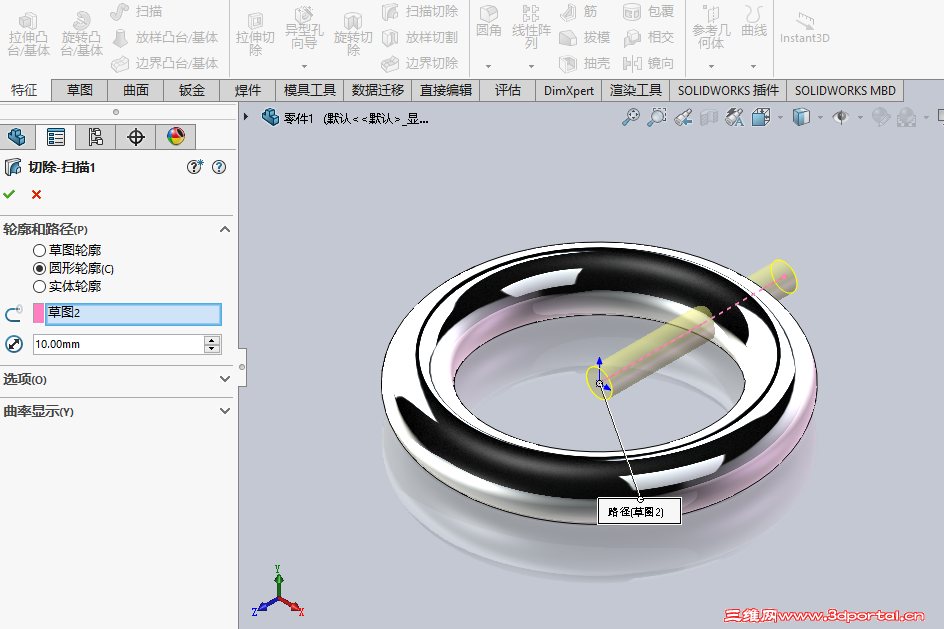Click the Revolved Cut (旋转切除) tool
Viewport: 944px width, 629px height.
click(353, 36)
